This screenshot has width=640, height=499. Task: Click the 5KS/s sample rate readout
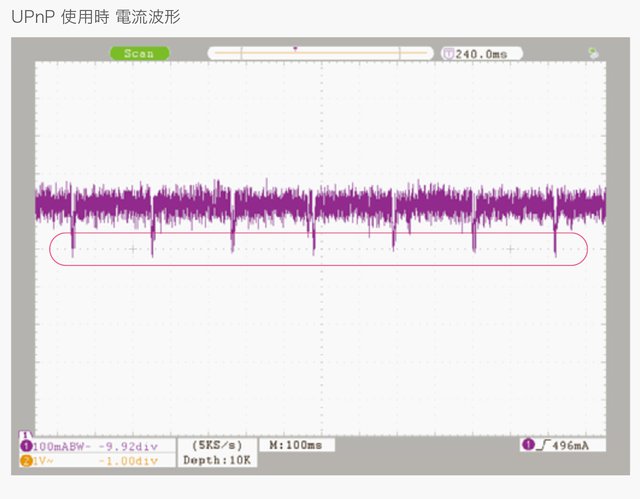pyautogui.click(x=213, y=444)
